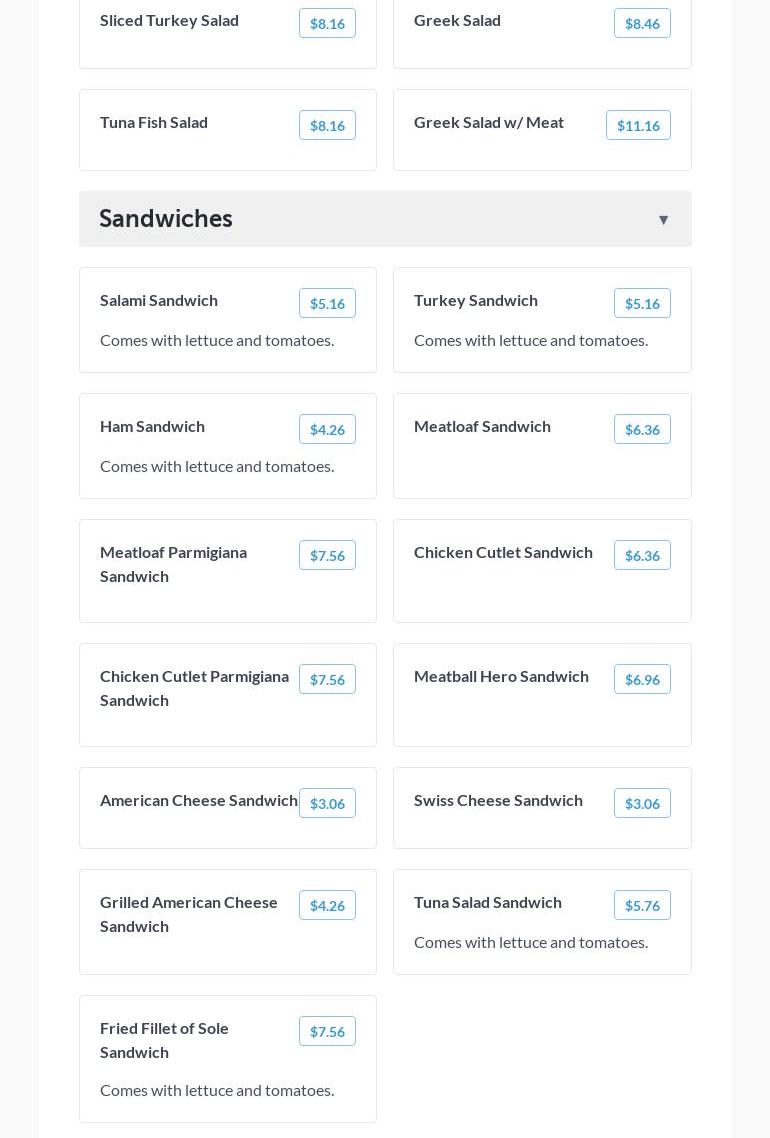Choose the Meatloaf Sandwich $6.36 price
The image size is (770, 1138).
point(642,429)
